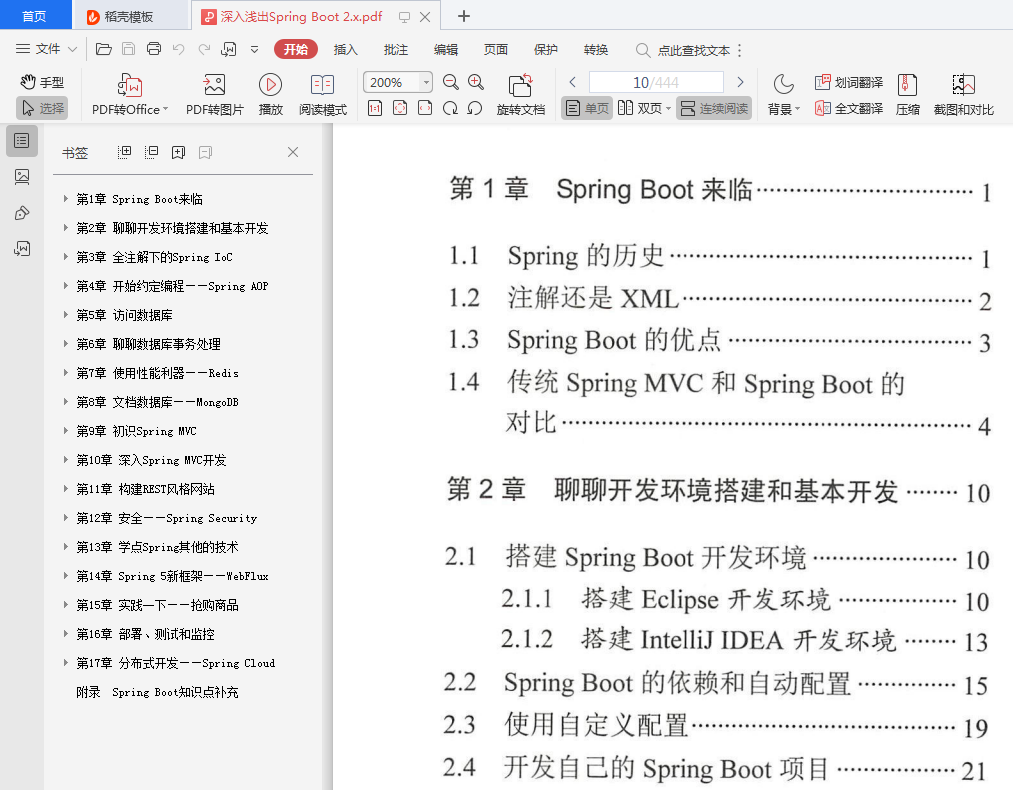Enable 划词翻译 word translation
Image resolution: width=1013 pixels, height=790 pixels.
tap(849, 82)
